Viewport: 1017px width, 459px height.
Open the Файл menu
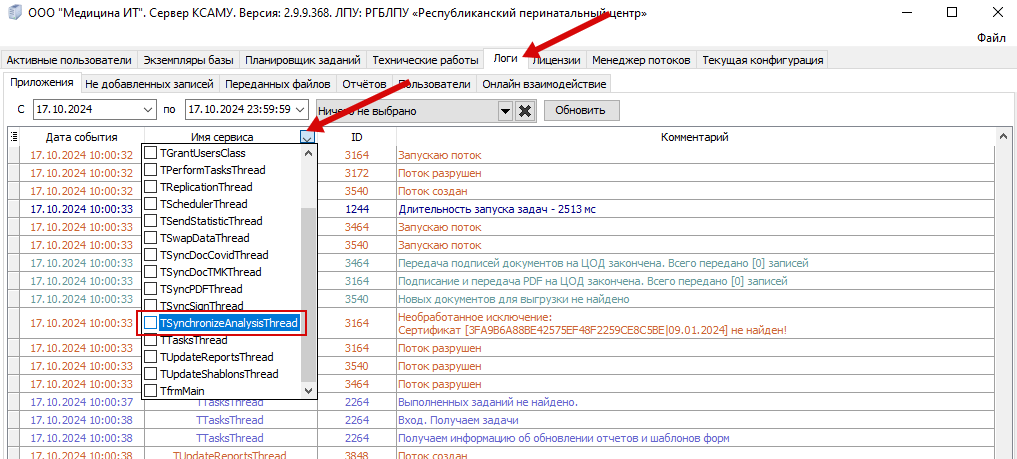[x=991, y=38]
